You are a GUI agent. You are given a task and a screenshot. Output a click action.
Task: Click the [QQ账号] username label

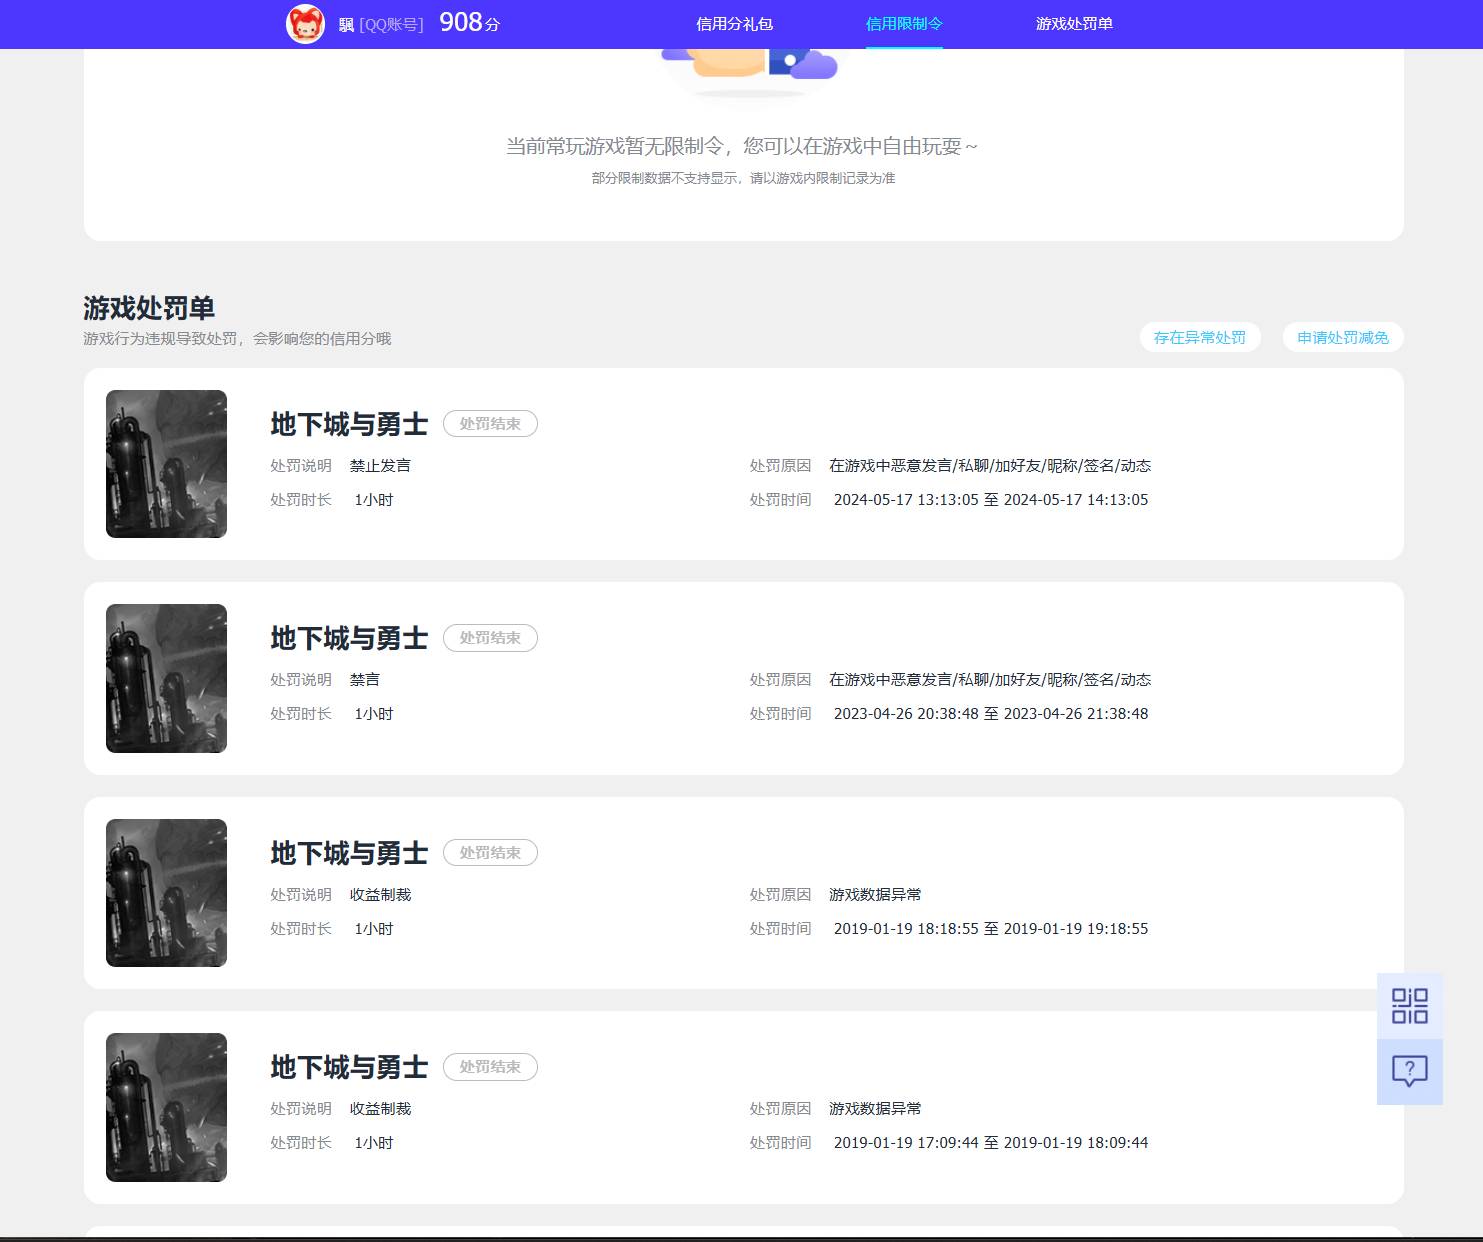tap(390, 25)
